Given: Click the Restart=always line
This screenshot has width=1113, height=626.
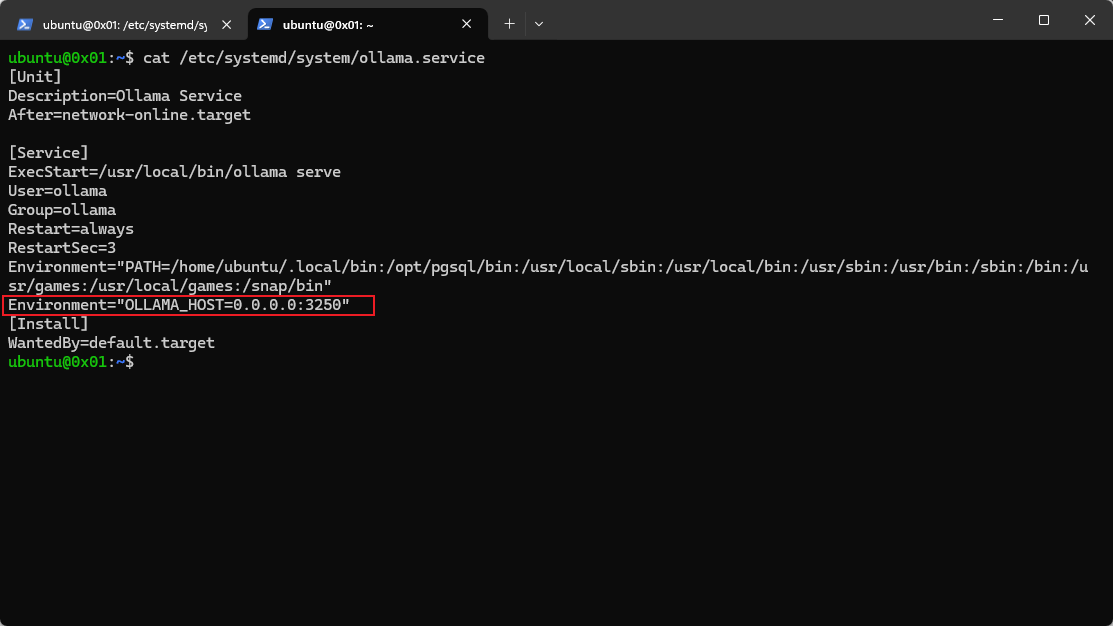Looking at the screenshot, I should pyautogui.click(x=71, y=229).
